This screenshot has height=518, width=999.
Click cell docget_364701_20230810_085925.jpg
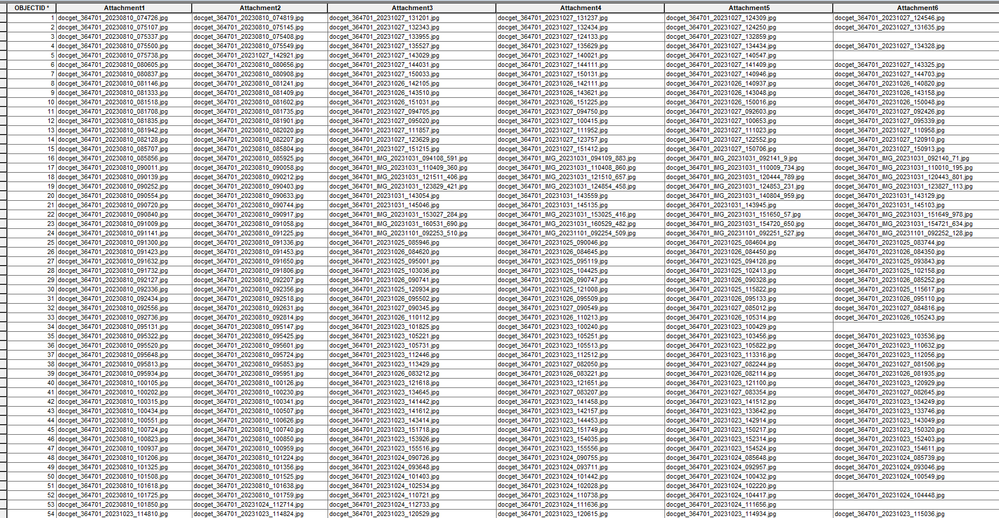pyautogui.click(x=260, y=158)
